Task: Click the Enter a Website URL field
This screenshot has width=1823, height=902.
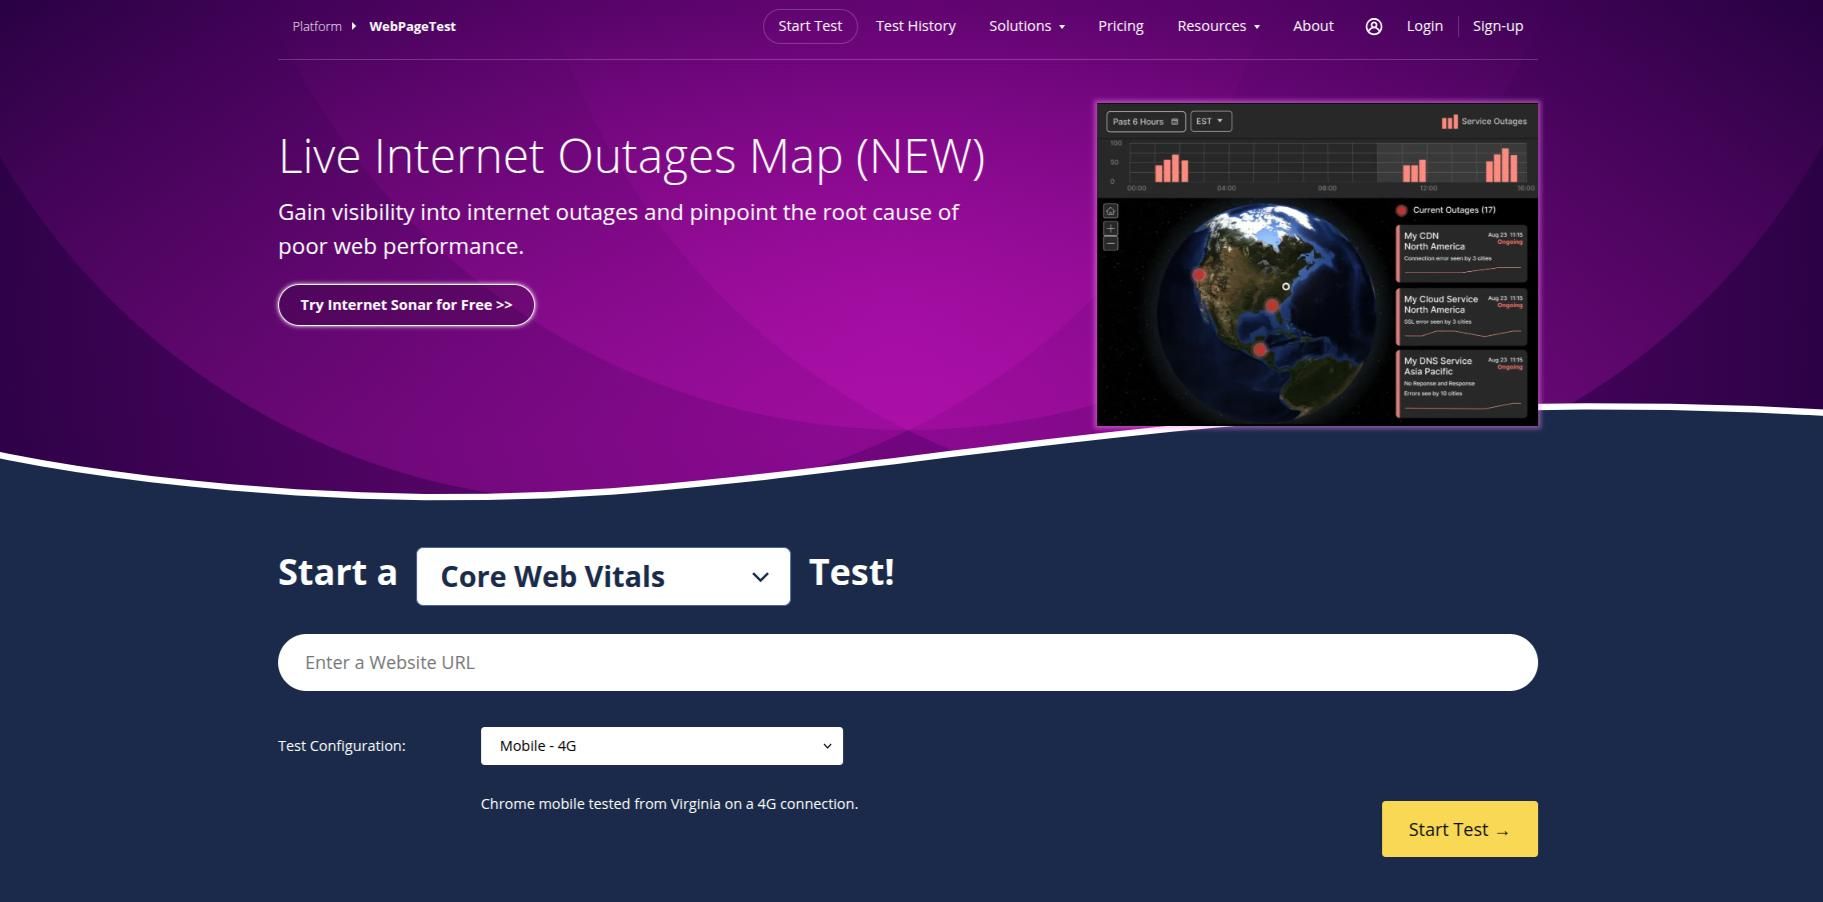Action: [x=907, y=662]
